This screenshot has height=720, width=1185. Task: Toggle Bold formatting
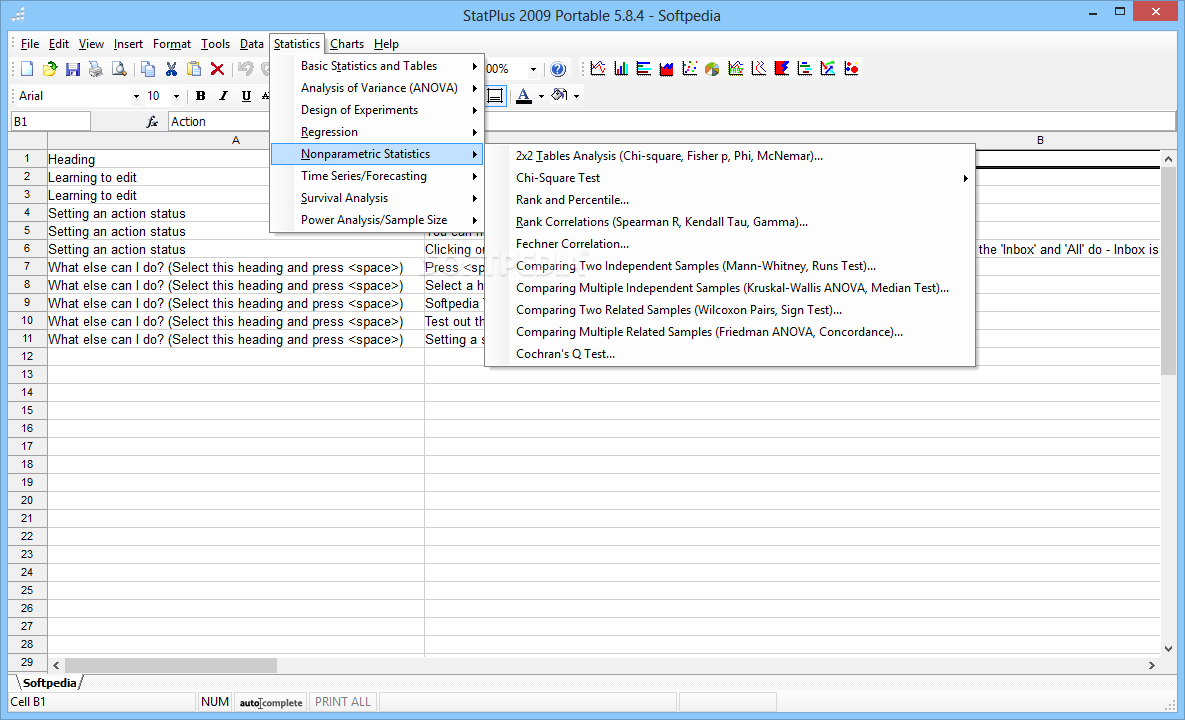pyautogui.click(x=200, y=96)
